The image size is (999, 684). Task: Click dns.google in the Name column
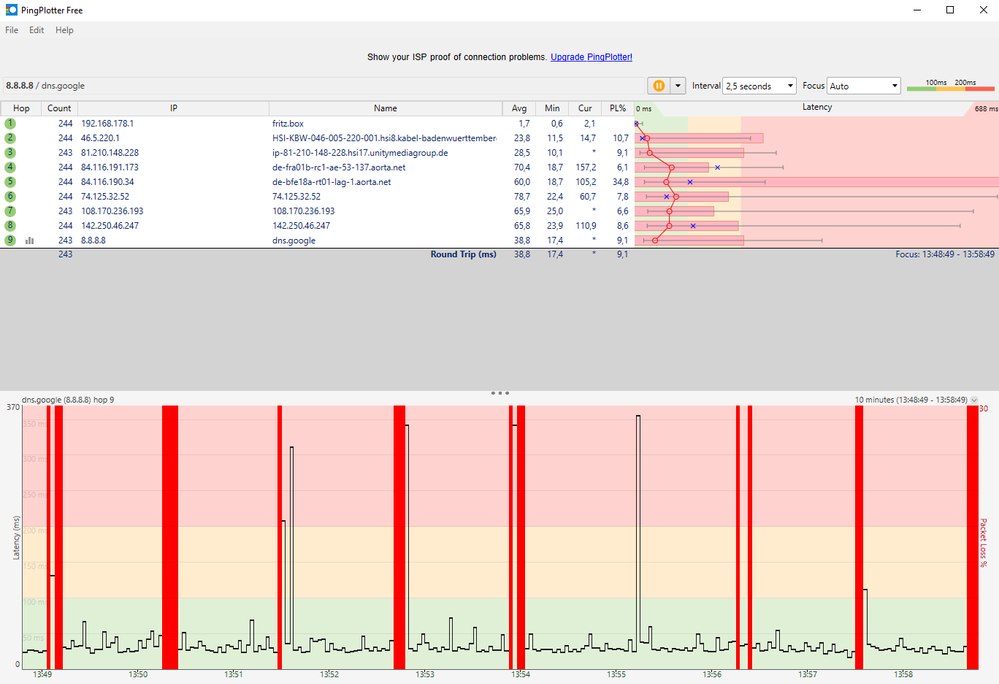click(x=294, y=241)
